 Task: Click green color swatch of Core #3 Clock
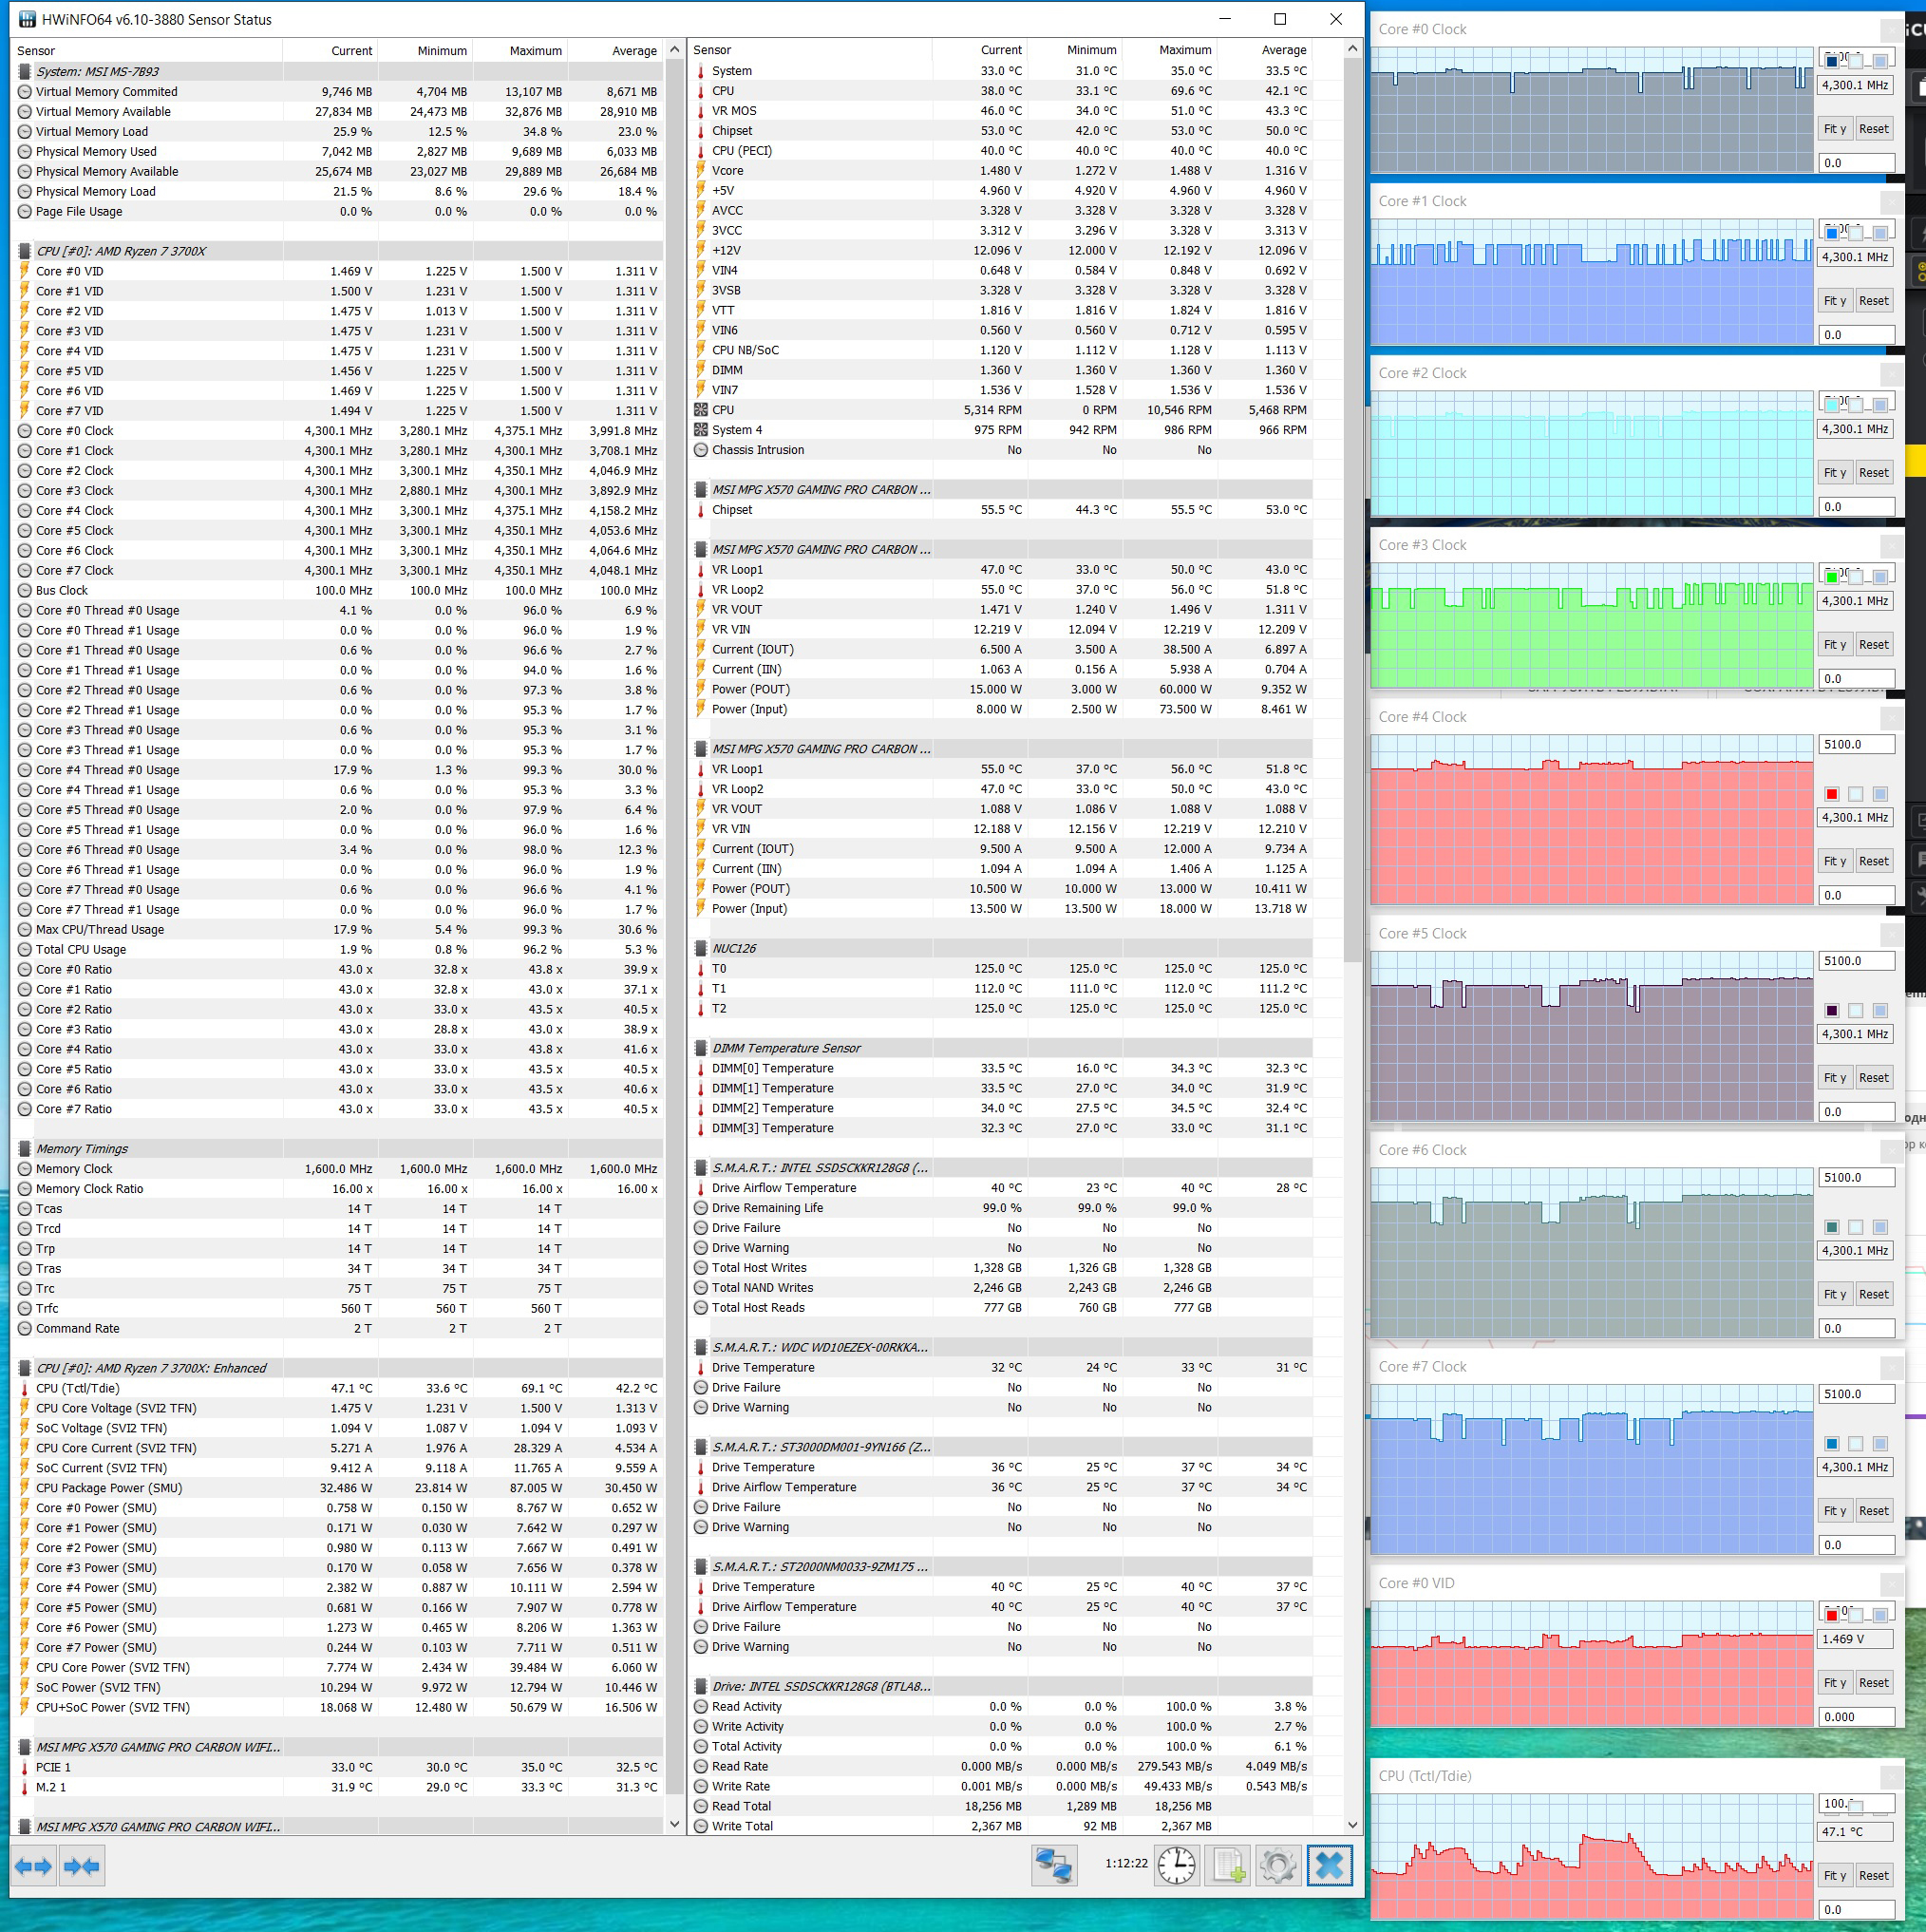[x=1831, y=577]
